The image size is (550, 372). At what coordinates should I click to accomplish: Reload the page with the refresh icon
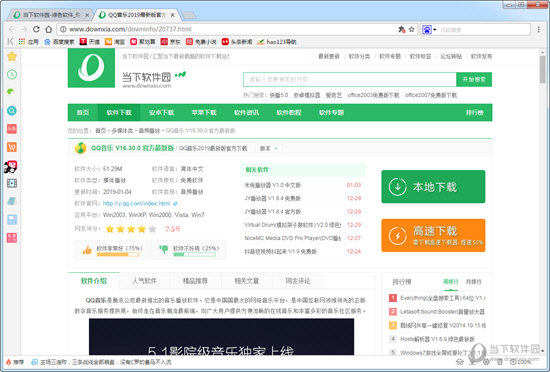[36, 29]
